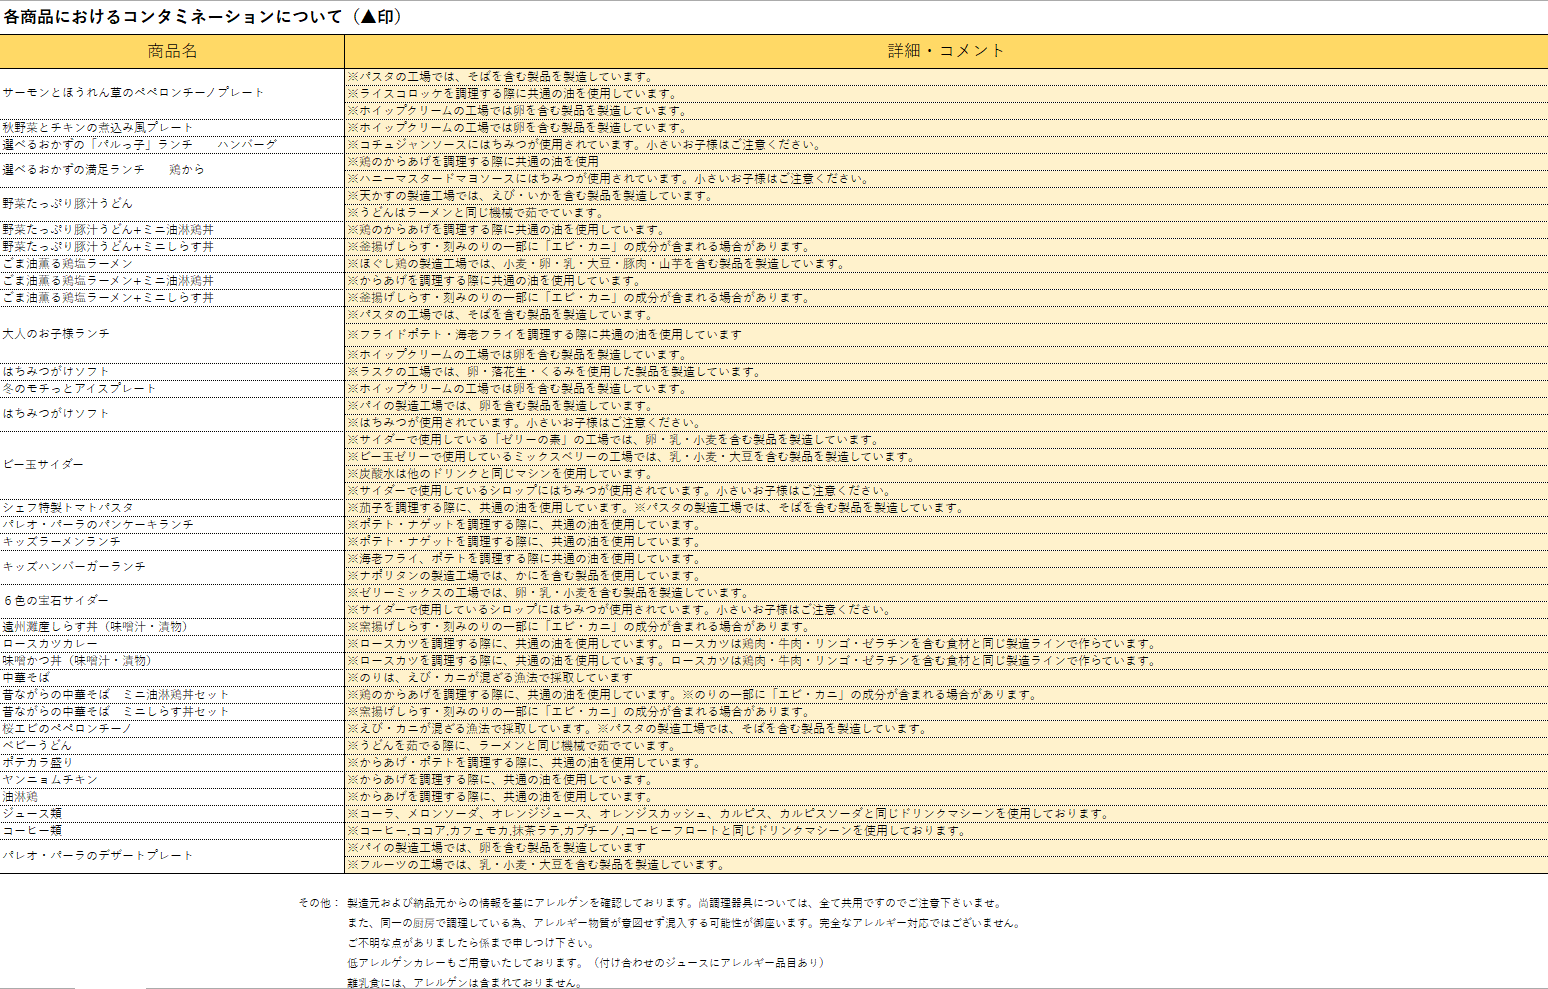
Task: Select the ポテカラ盛り product name
Action: pyautogui.click(x=38, y=763)
